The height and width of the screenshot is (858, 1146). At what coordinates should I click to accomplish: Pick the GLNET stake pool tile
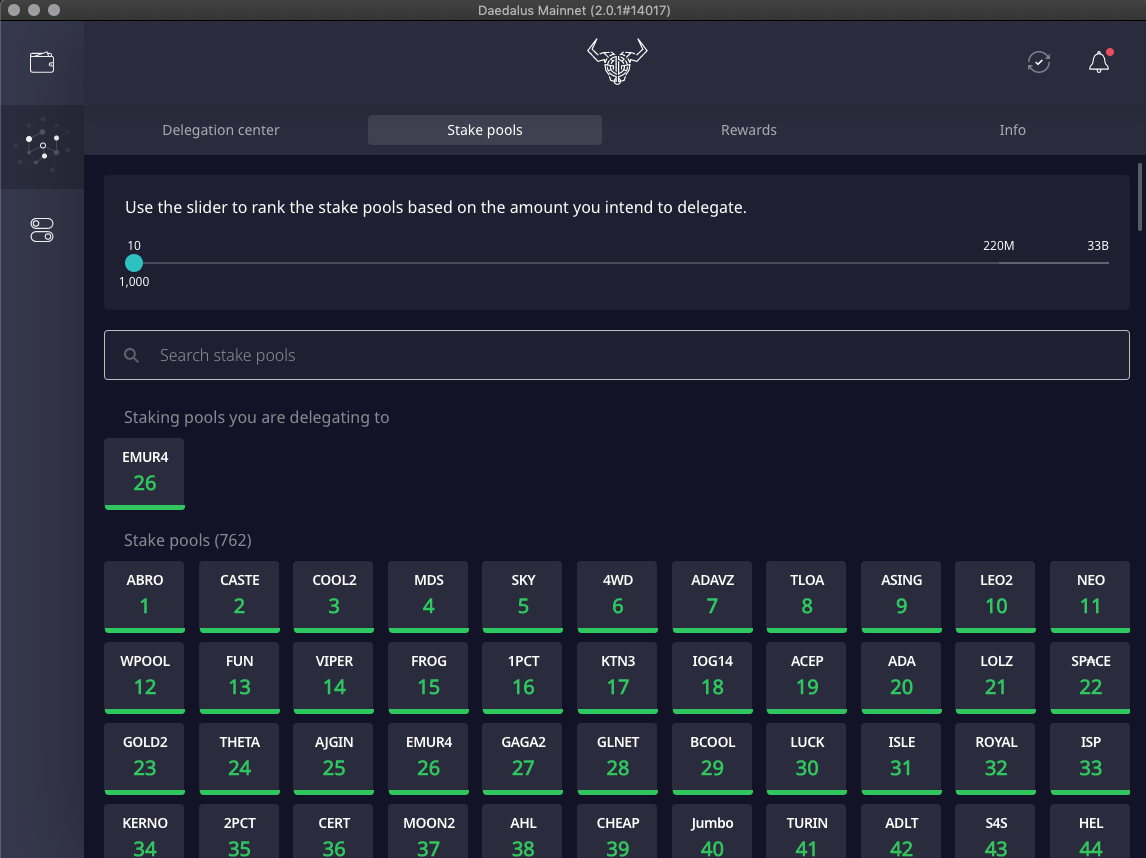pos(618,759)
